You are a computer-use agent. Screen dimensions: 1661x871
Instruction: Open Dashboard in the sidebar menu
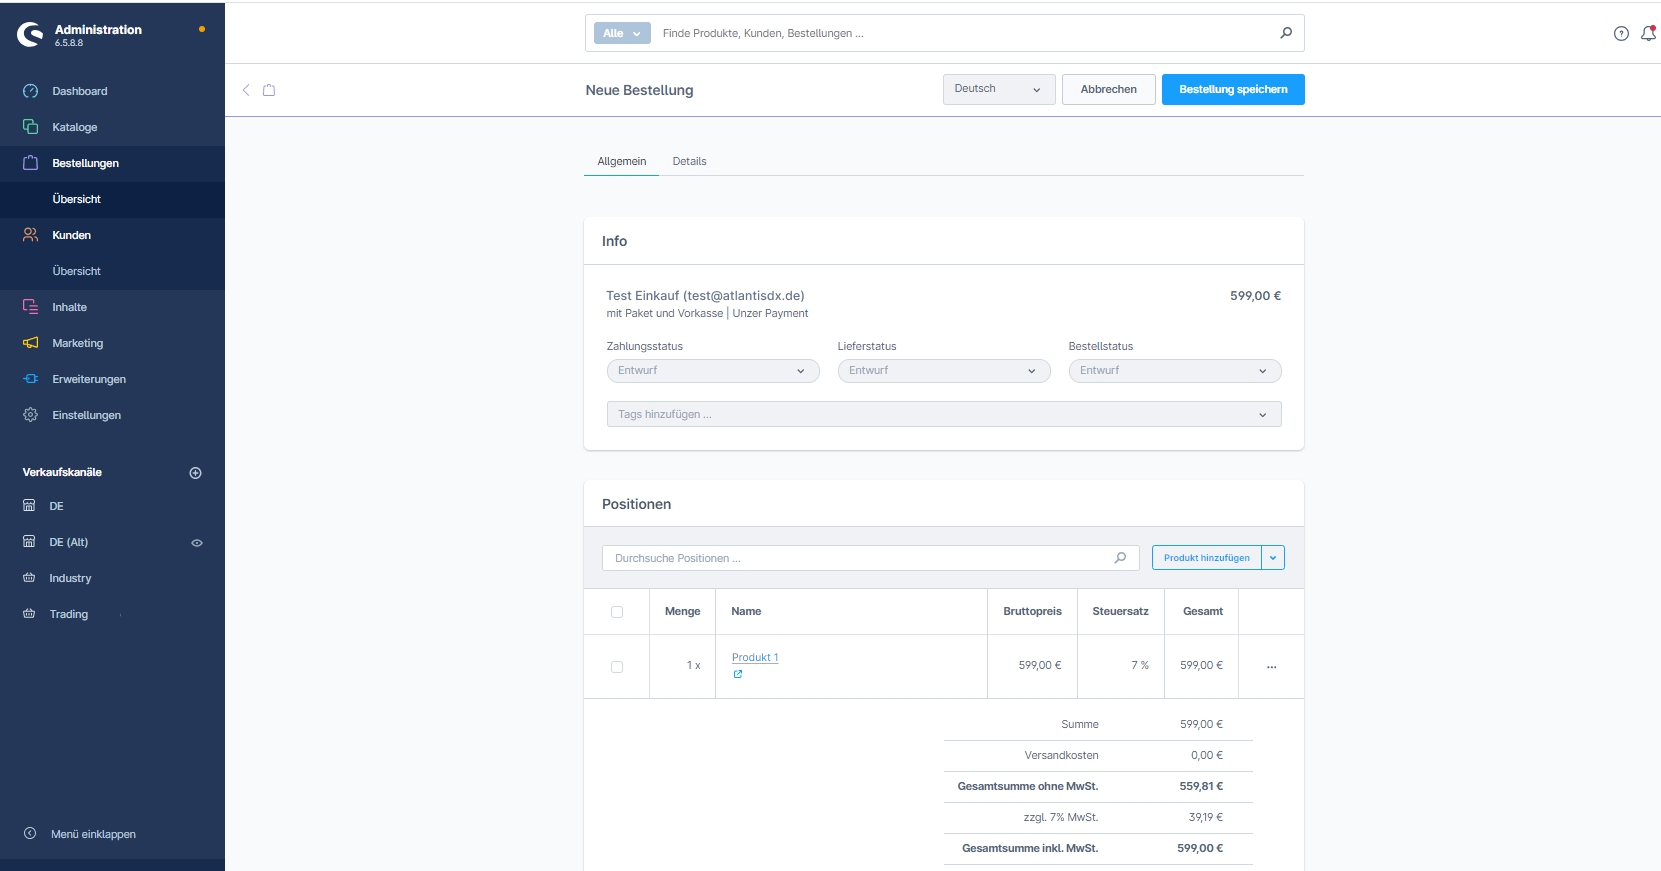80,91
